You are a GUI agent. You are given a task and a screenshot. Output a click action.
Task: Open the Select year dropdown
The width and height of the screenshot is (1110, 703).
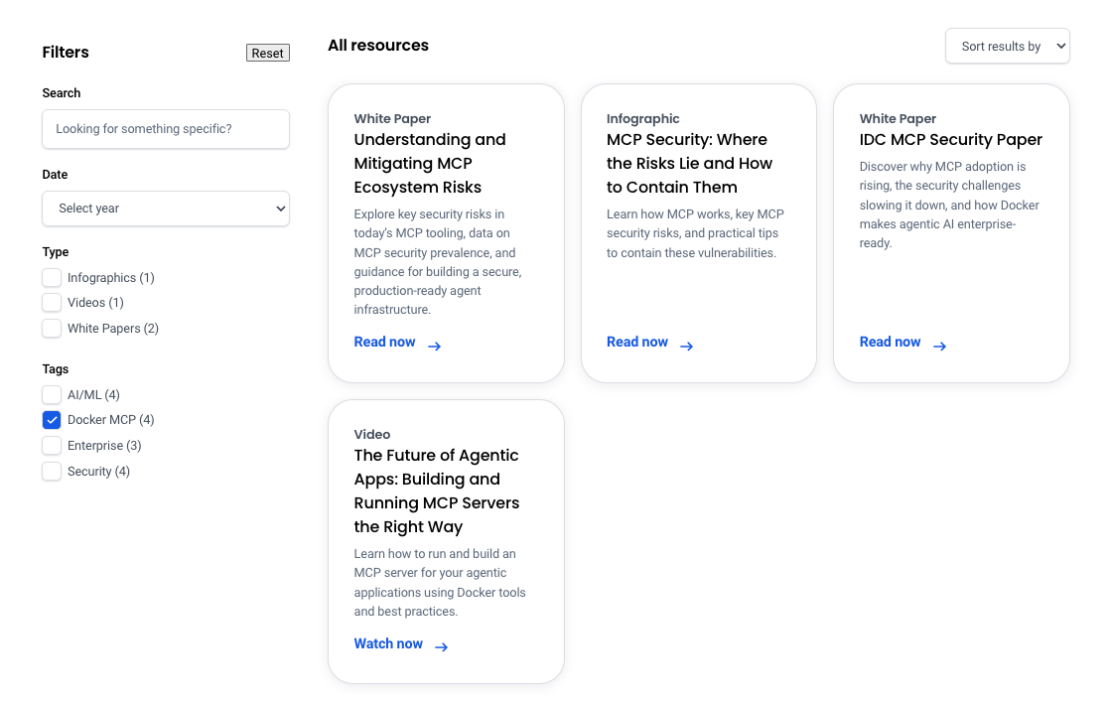click(166, 208)
